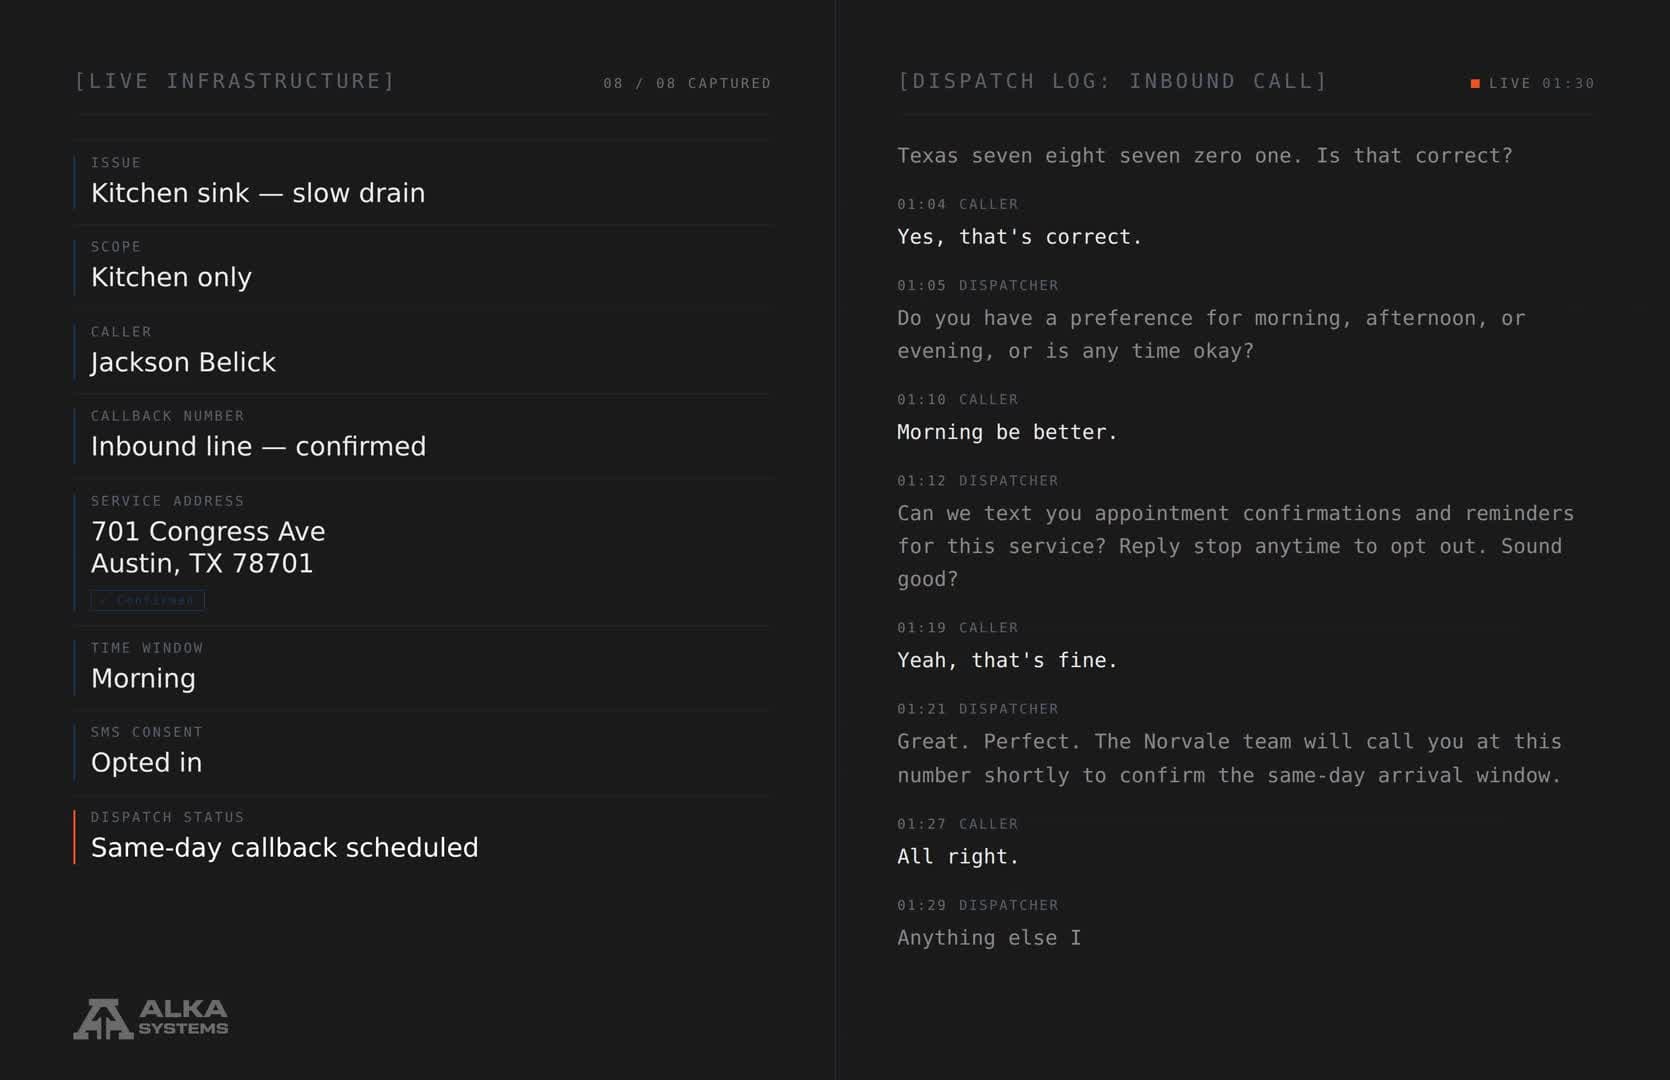The width and height of the screenshot is (1670, 1080).
Task: Select the Scope value Kitchen only
Action: 171,277
